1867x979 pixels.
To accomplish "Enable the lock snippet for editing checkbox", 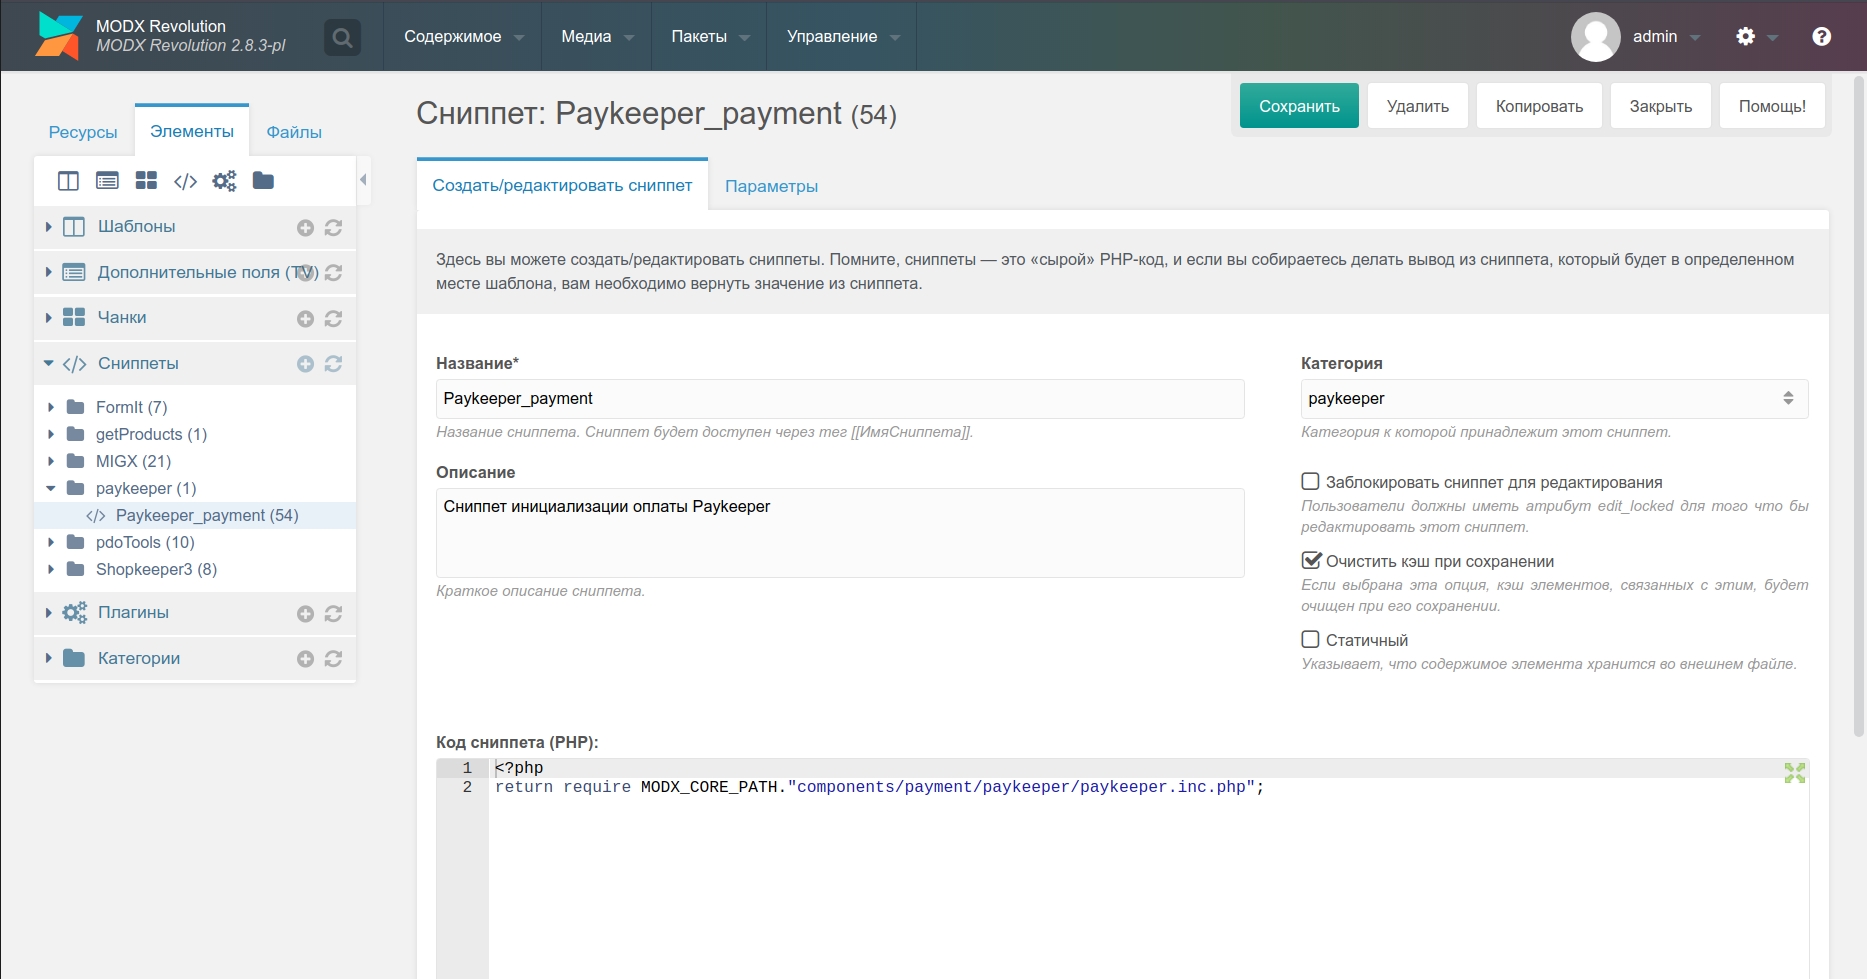I will 1310,482.
